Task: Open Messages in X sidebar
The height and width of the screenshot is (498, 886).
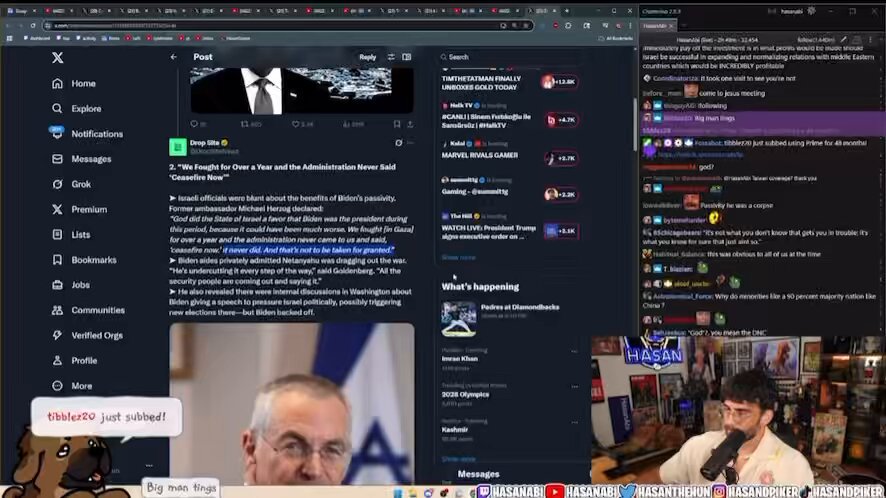Action: [81, 159]
